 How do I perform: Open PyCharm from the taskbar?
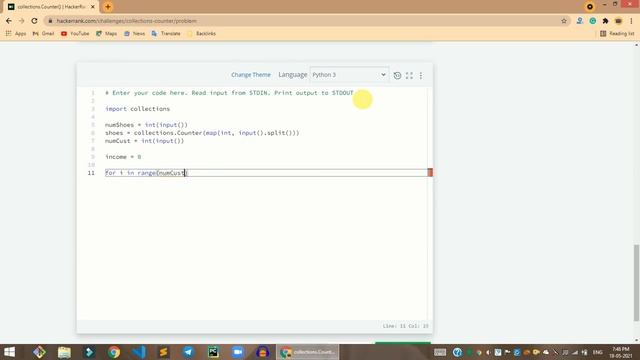click(213, 352)
